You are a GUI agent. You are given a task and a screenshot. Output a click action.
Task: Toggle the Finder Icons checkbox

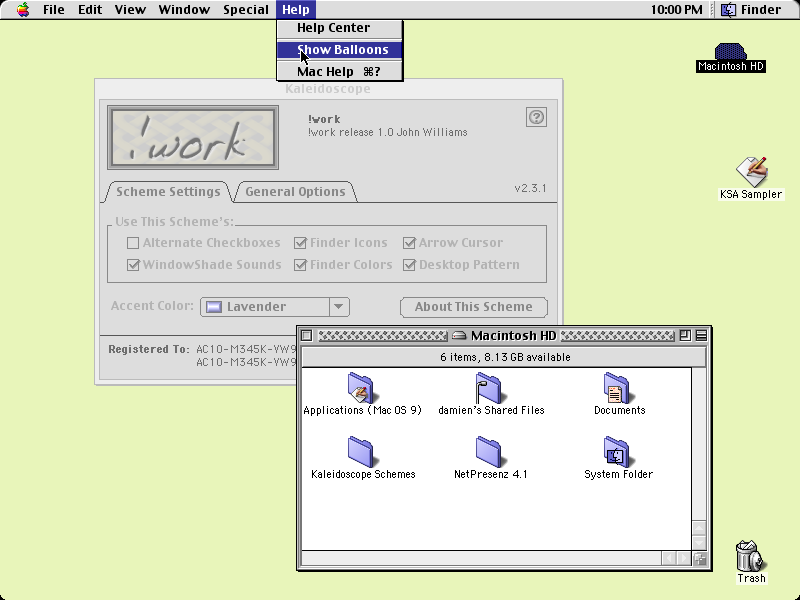tap(300, 243)
